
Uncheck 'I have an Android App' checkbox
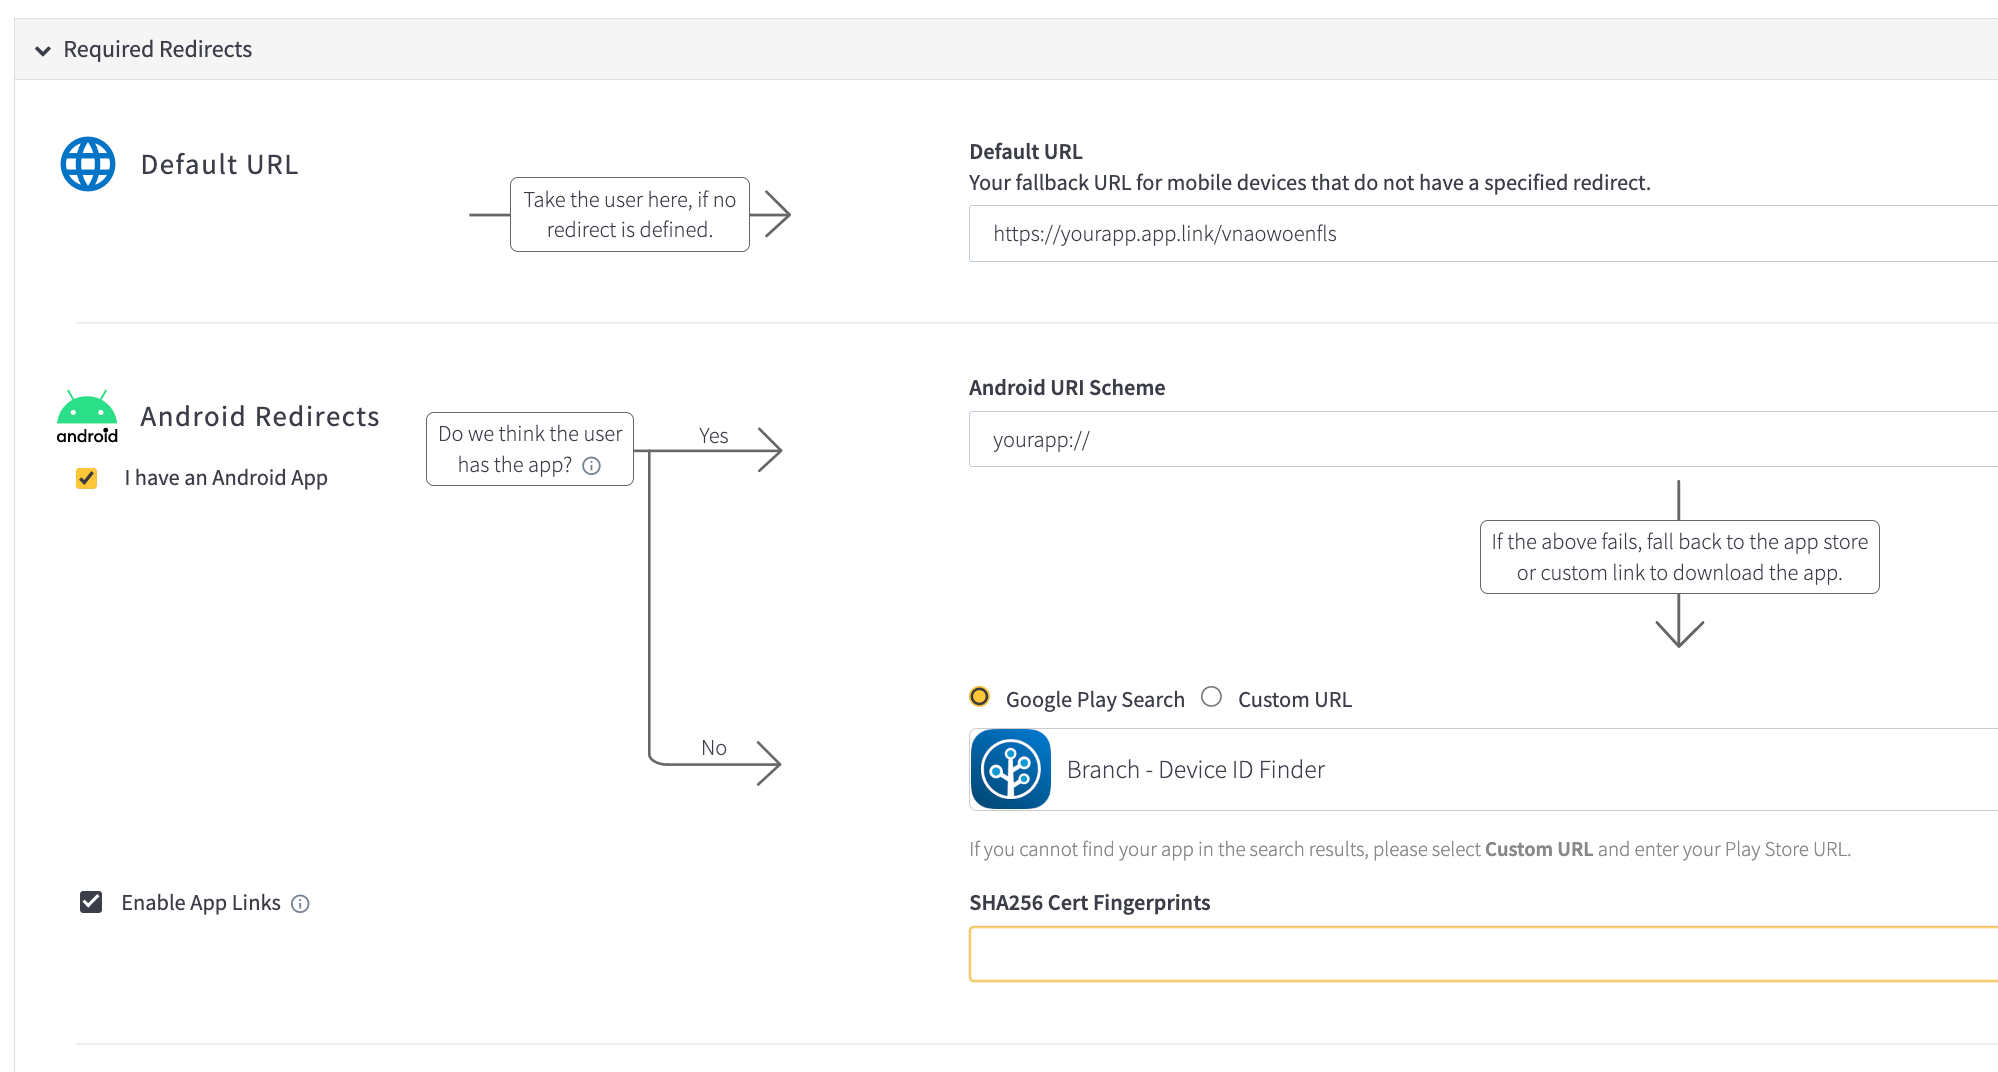point(87,478)
